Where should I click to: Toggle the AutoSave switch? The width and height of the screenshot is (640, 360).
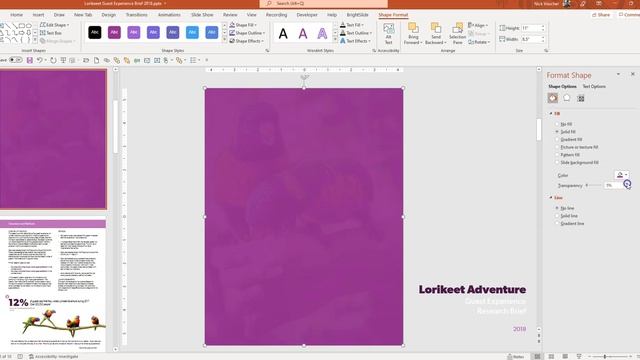pyautogui.click(x=16, y=60)
